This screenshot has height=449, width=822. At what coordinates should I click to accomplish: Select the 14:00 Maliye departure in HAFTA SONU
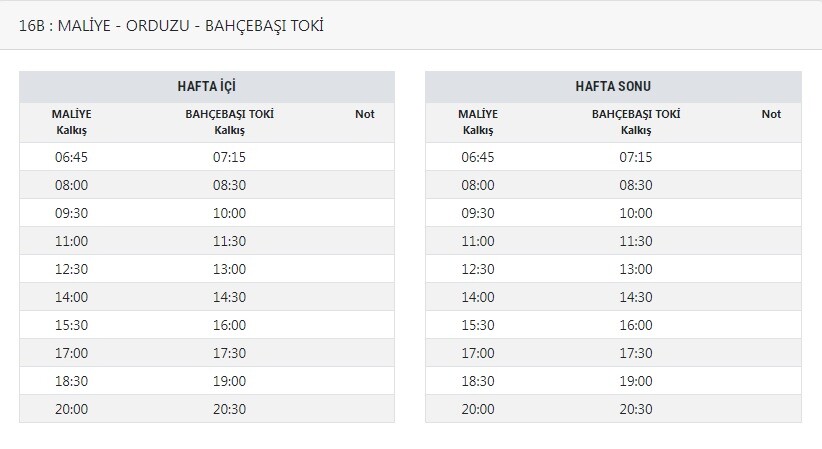[x=477, y=297]
